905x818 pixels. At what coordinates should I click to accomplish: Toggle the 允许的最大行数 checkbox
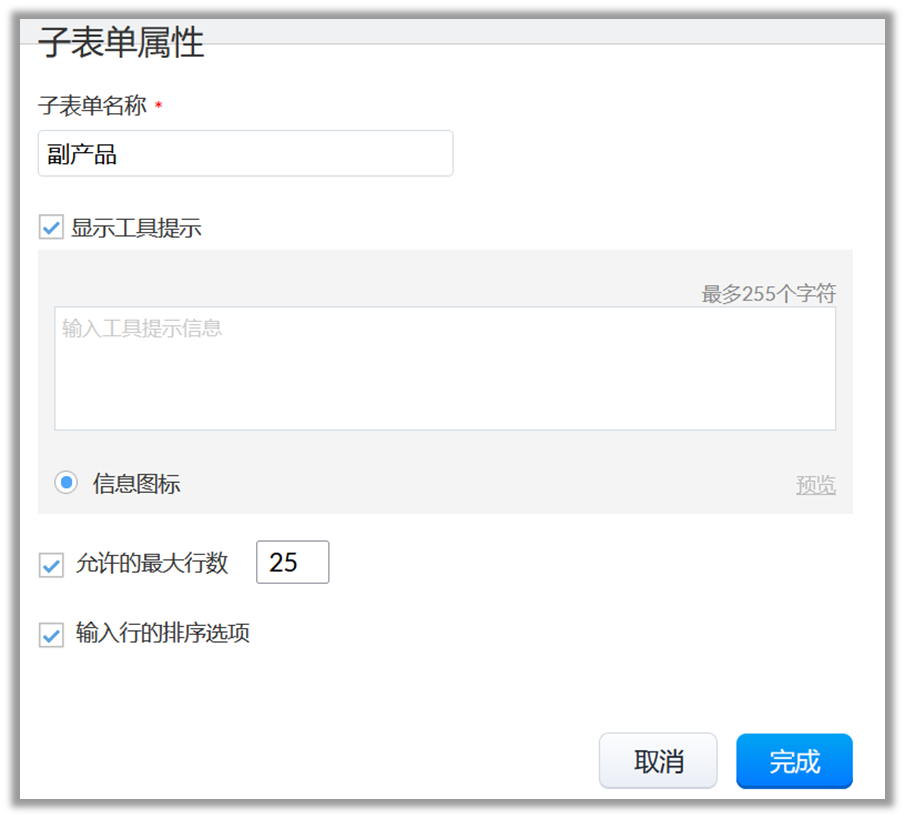tap(51, 565)
